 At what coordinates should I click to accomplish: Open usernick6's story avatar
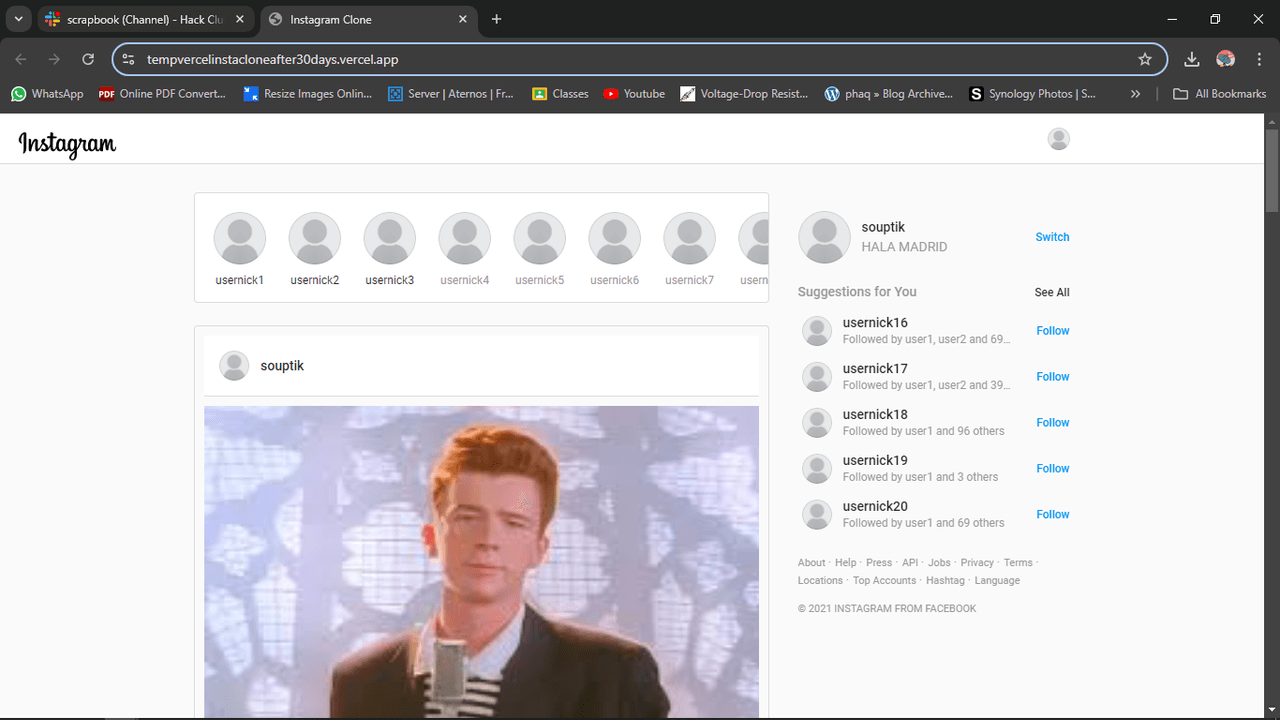tap(614, 238)
